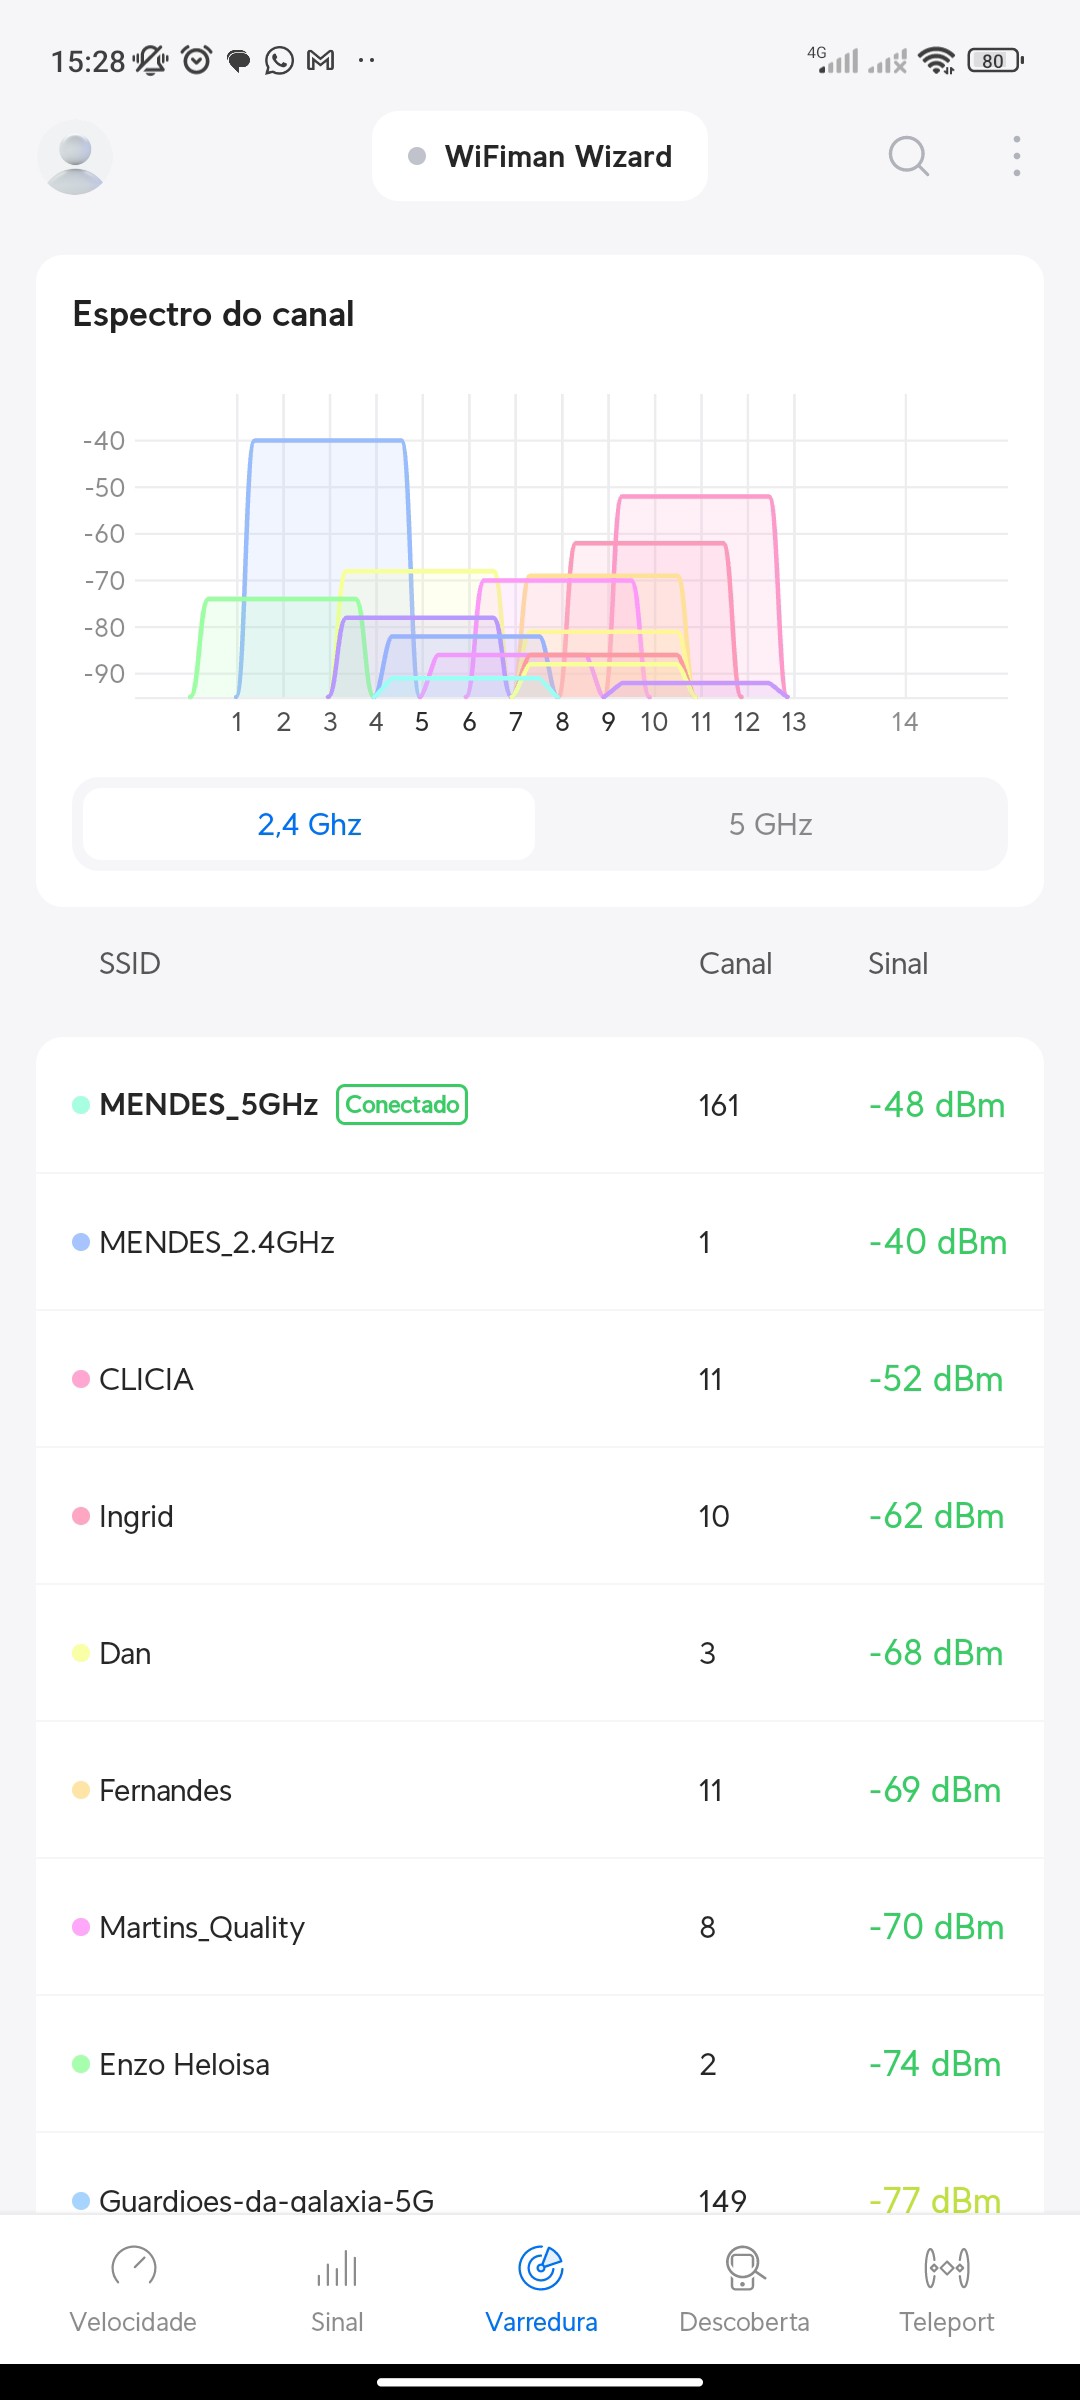Screen dimensions: 1080x2400
Task: Sort networks by SSID column
Action: pos(130,963)
